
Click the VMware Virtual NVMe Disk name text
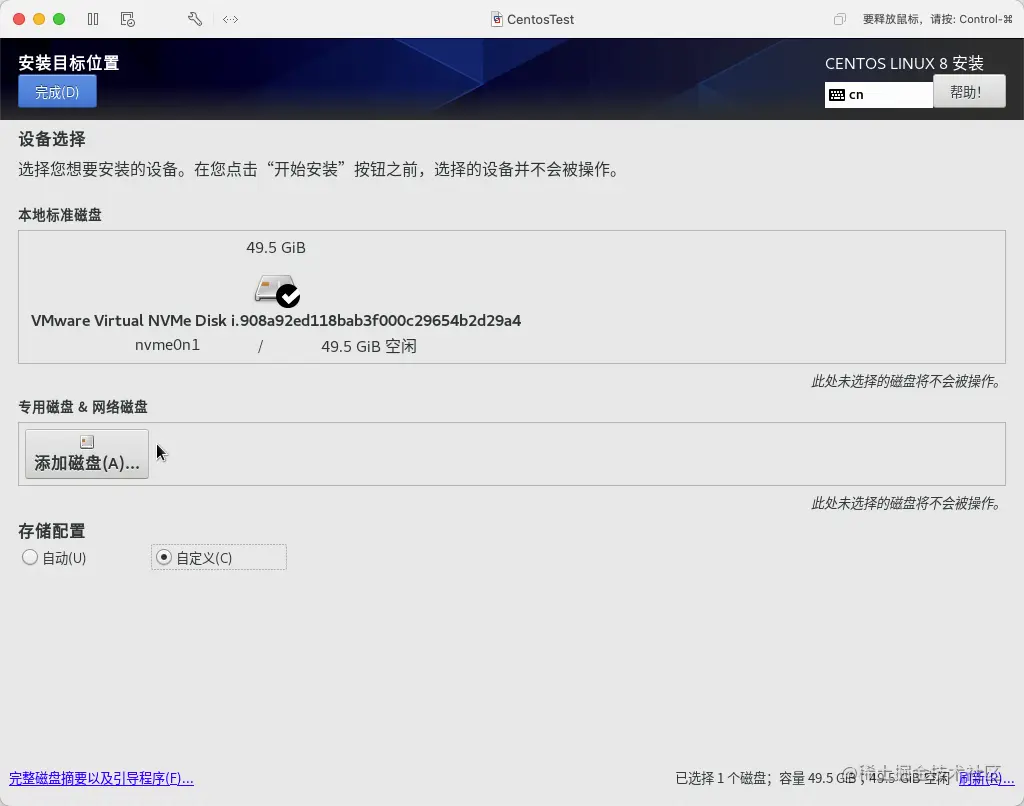click(x=276, y=321)
